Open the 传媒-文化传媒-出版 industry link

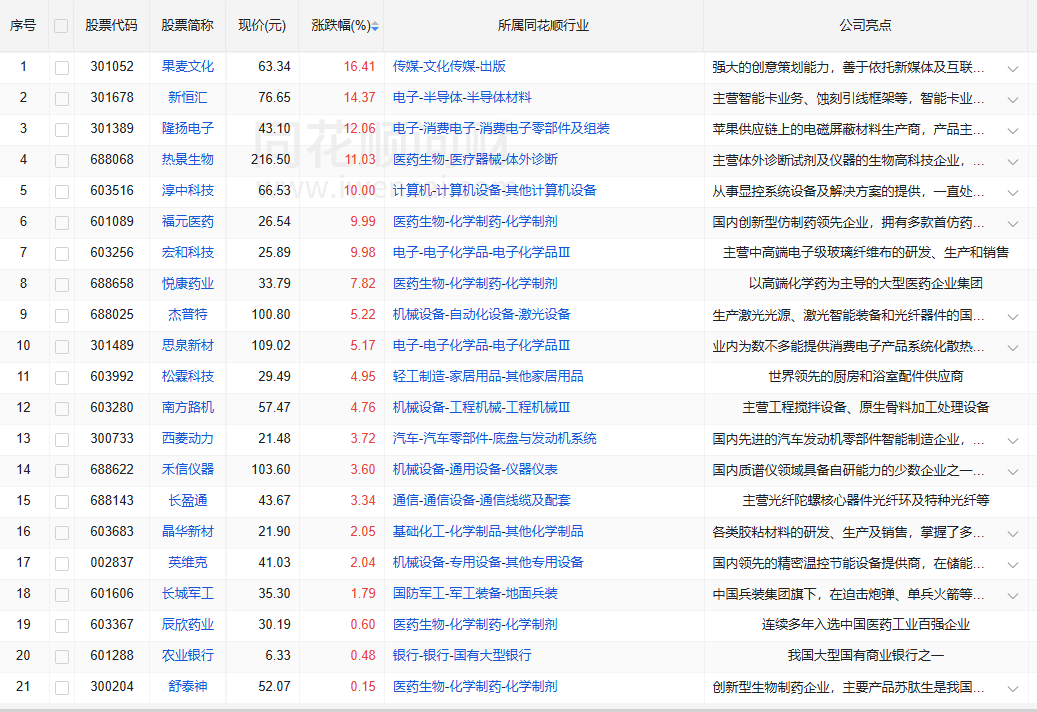(x=449, y=67)
